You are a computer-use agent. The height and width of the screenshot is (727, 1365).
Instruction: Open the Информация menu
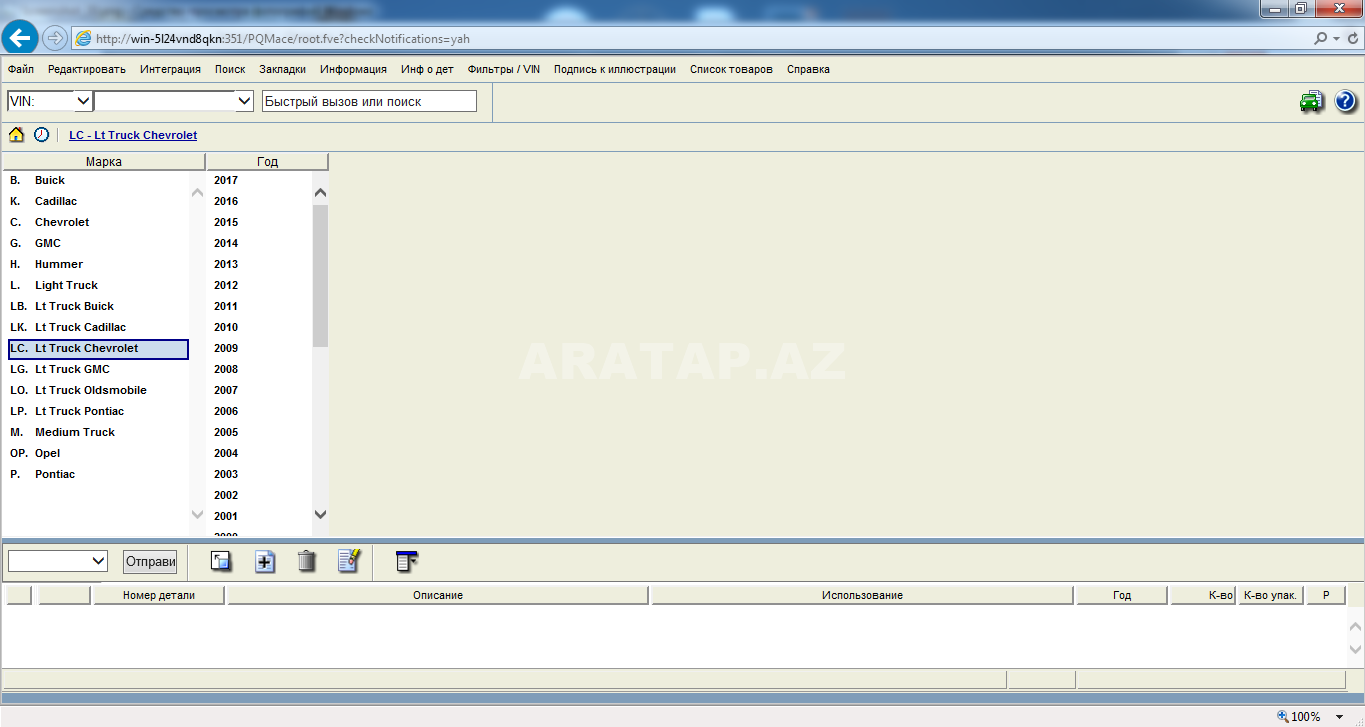[x=353, y=69]
